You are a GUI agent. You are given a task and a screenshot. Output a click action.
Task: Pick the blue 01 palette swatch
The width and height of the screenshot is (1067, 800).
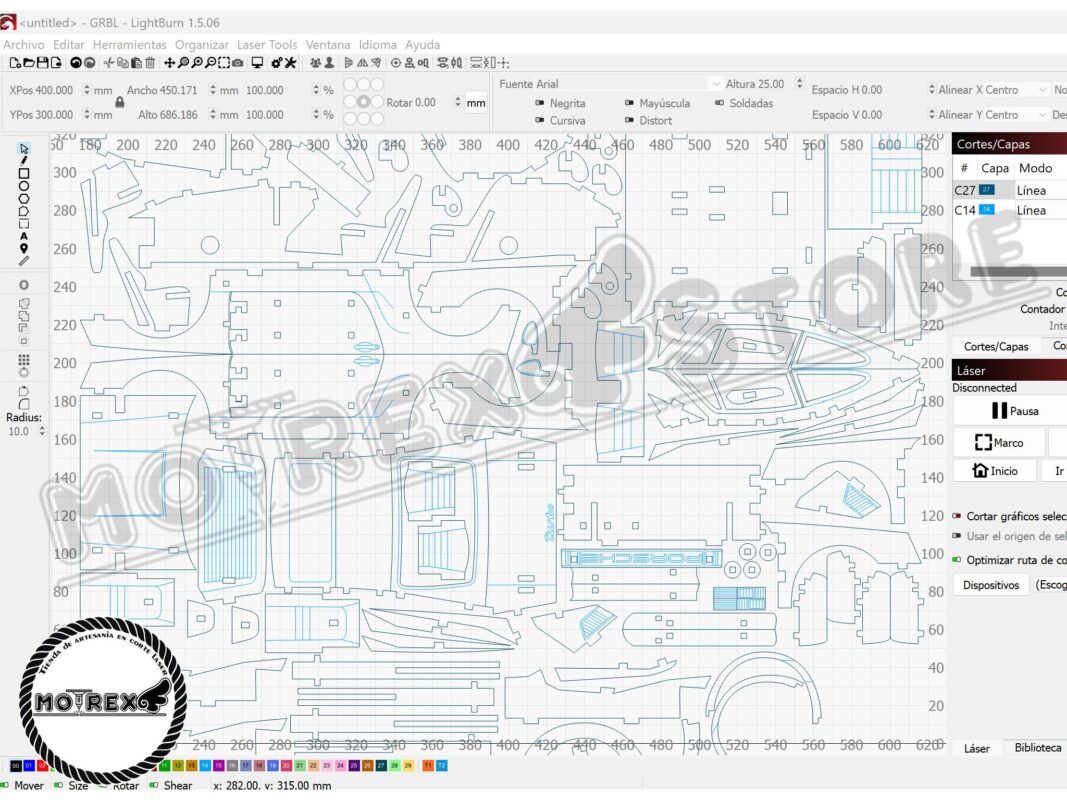(29, 766)
